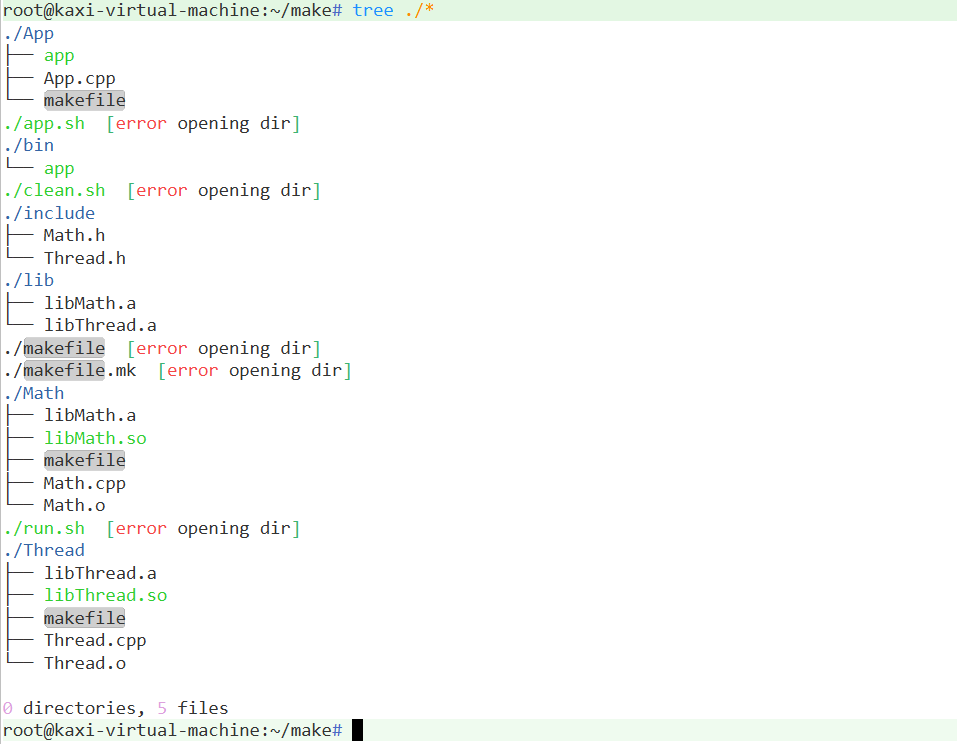Click '[error opening dir]' next to ./run.sh

pyautogui.click(x=203, y=529)
